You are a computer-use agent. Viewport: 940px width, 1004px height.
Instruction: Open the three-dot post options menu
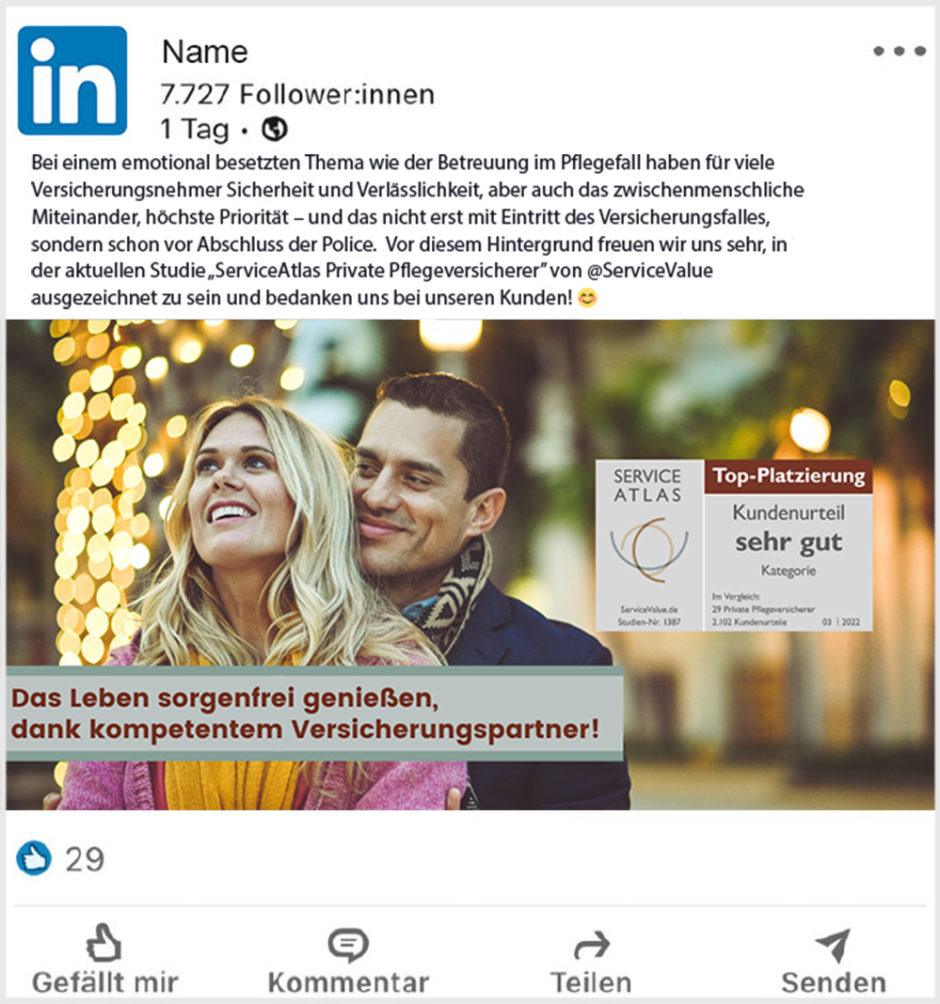coord(899,51)
